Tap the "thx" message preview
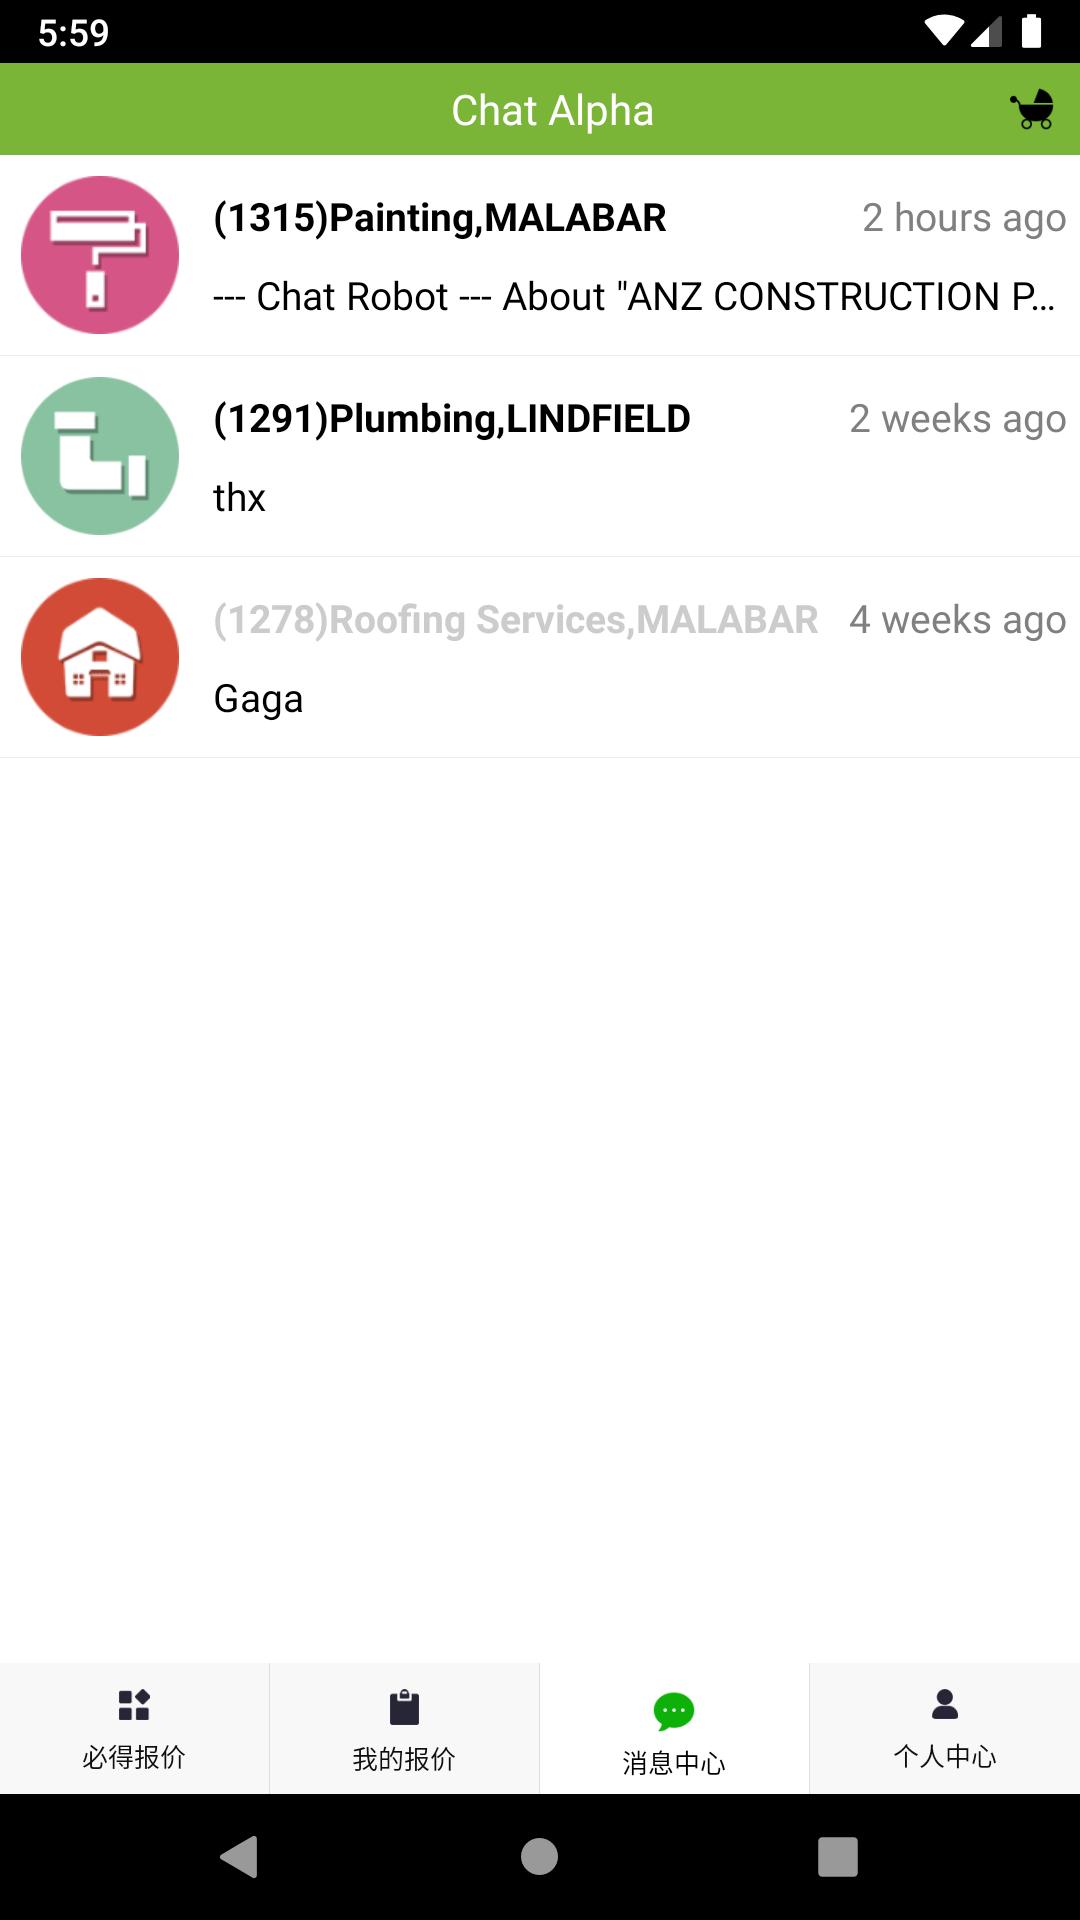1080x1920 pixels. 239,498
